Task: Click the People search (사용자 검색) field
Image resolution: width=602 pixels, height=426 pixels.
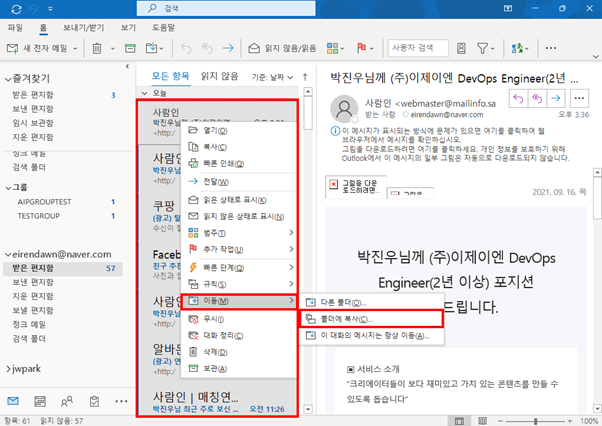Action: coord(418,48)
